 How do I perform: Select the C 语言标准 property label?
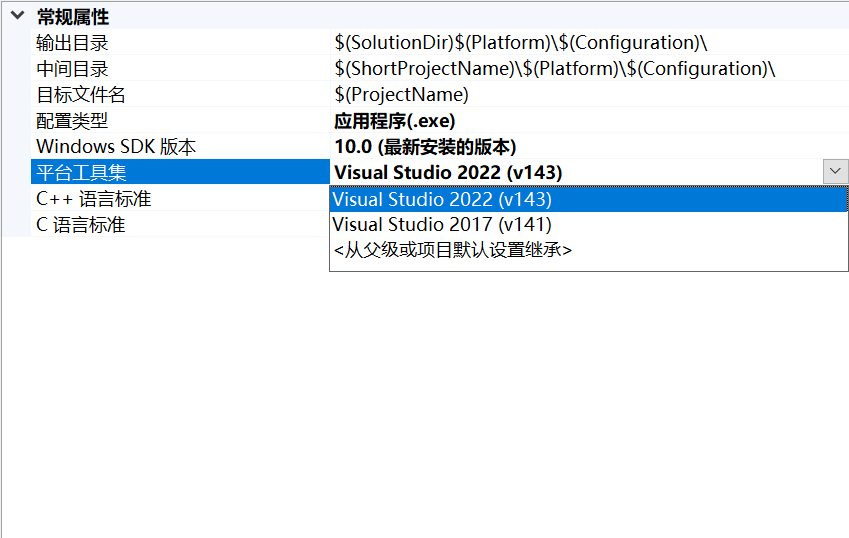pos(81,224)
